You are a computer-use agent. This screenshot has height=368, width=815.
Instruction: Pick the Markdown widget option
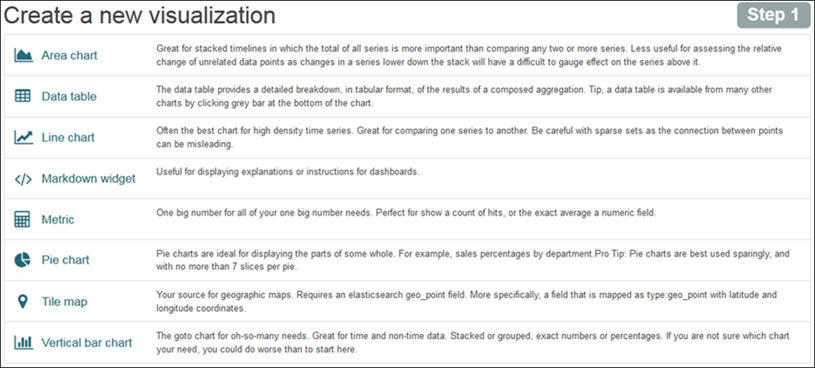coord(88,179)
